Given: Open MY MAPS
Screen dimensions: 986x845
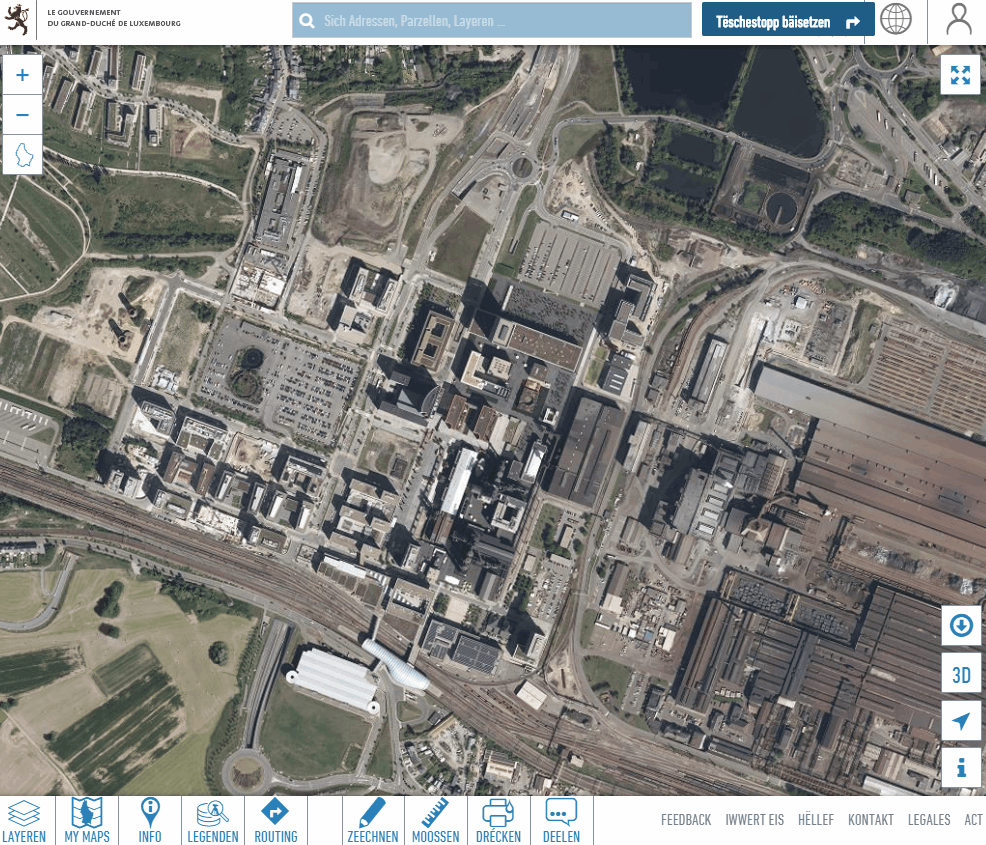Looking at the screenshot, I should point(86,820).
